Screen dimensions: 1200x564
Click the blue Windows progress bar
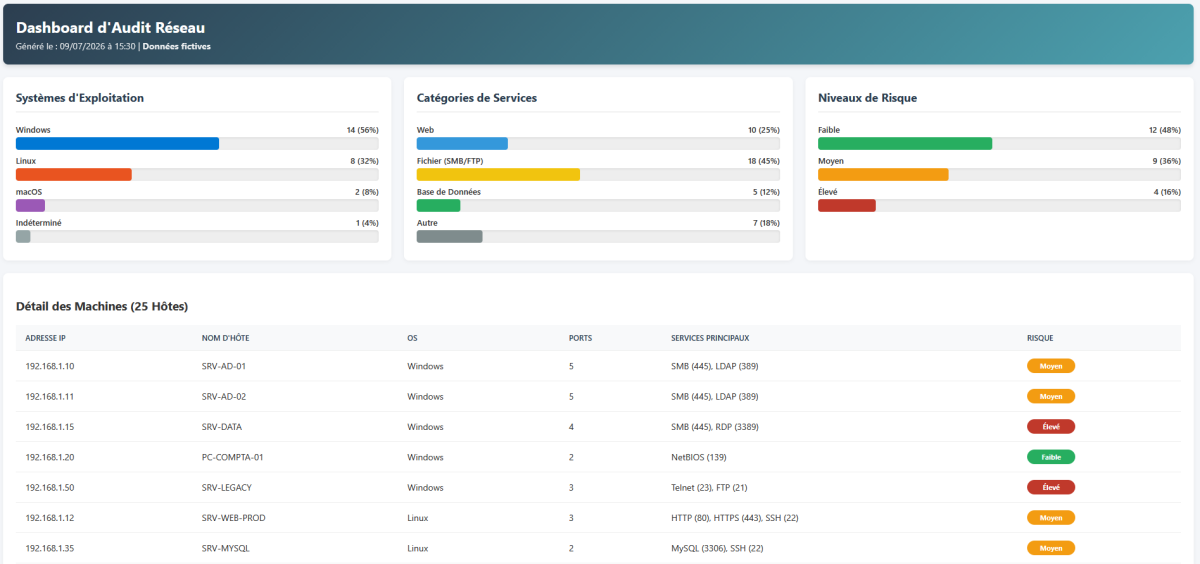(x=117, y=143)
